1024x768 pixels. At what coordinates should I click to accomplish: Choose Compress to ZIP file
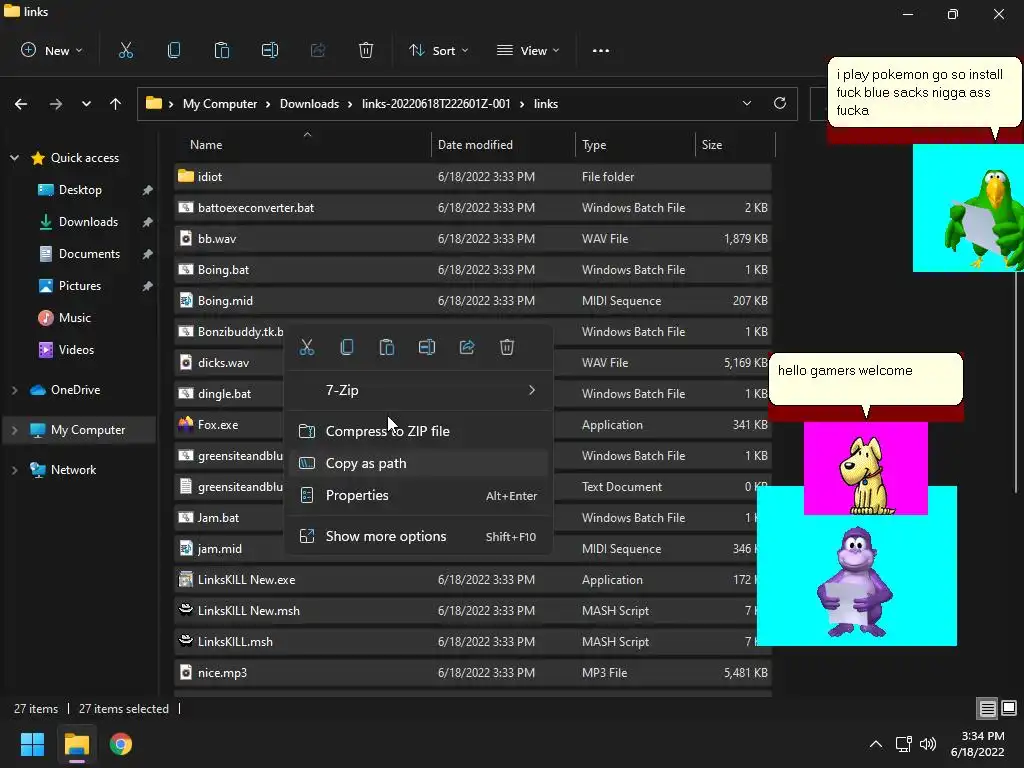click(x=419, y=431)
